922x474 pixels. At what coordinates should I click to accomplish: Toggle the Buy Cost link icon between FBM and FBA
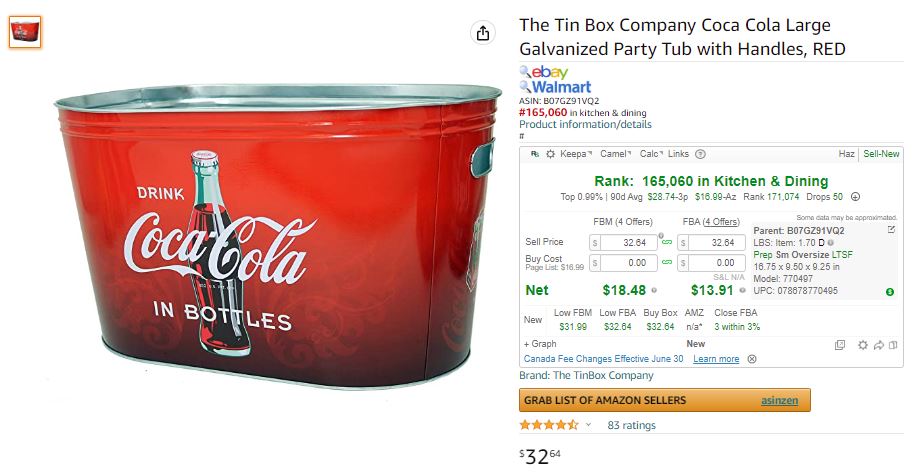pyautogui.click(x=667, y=262)
